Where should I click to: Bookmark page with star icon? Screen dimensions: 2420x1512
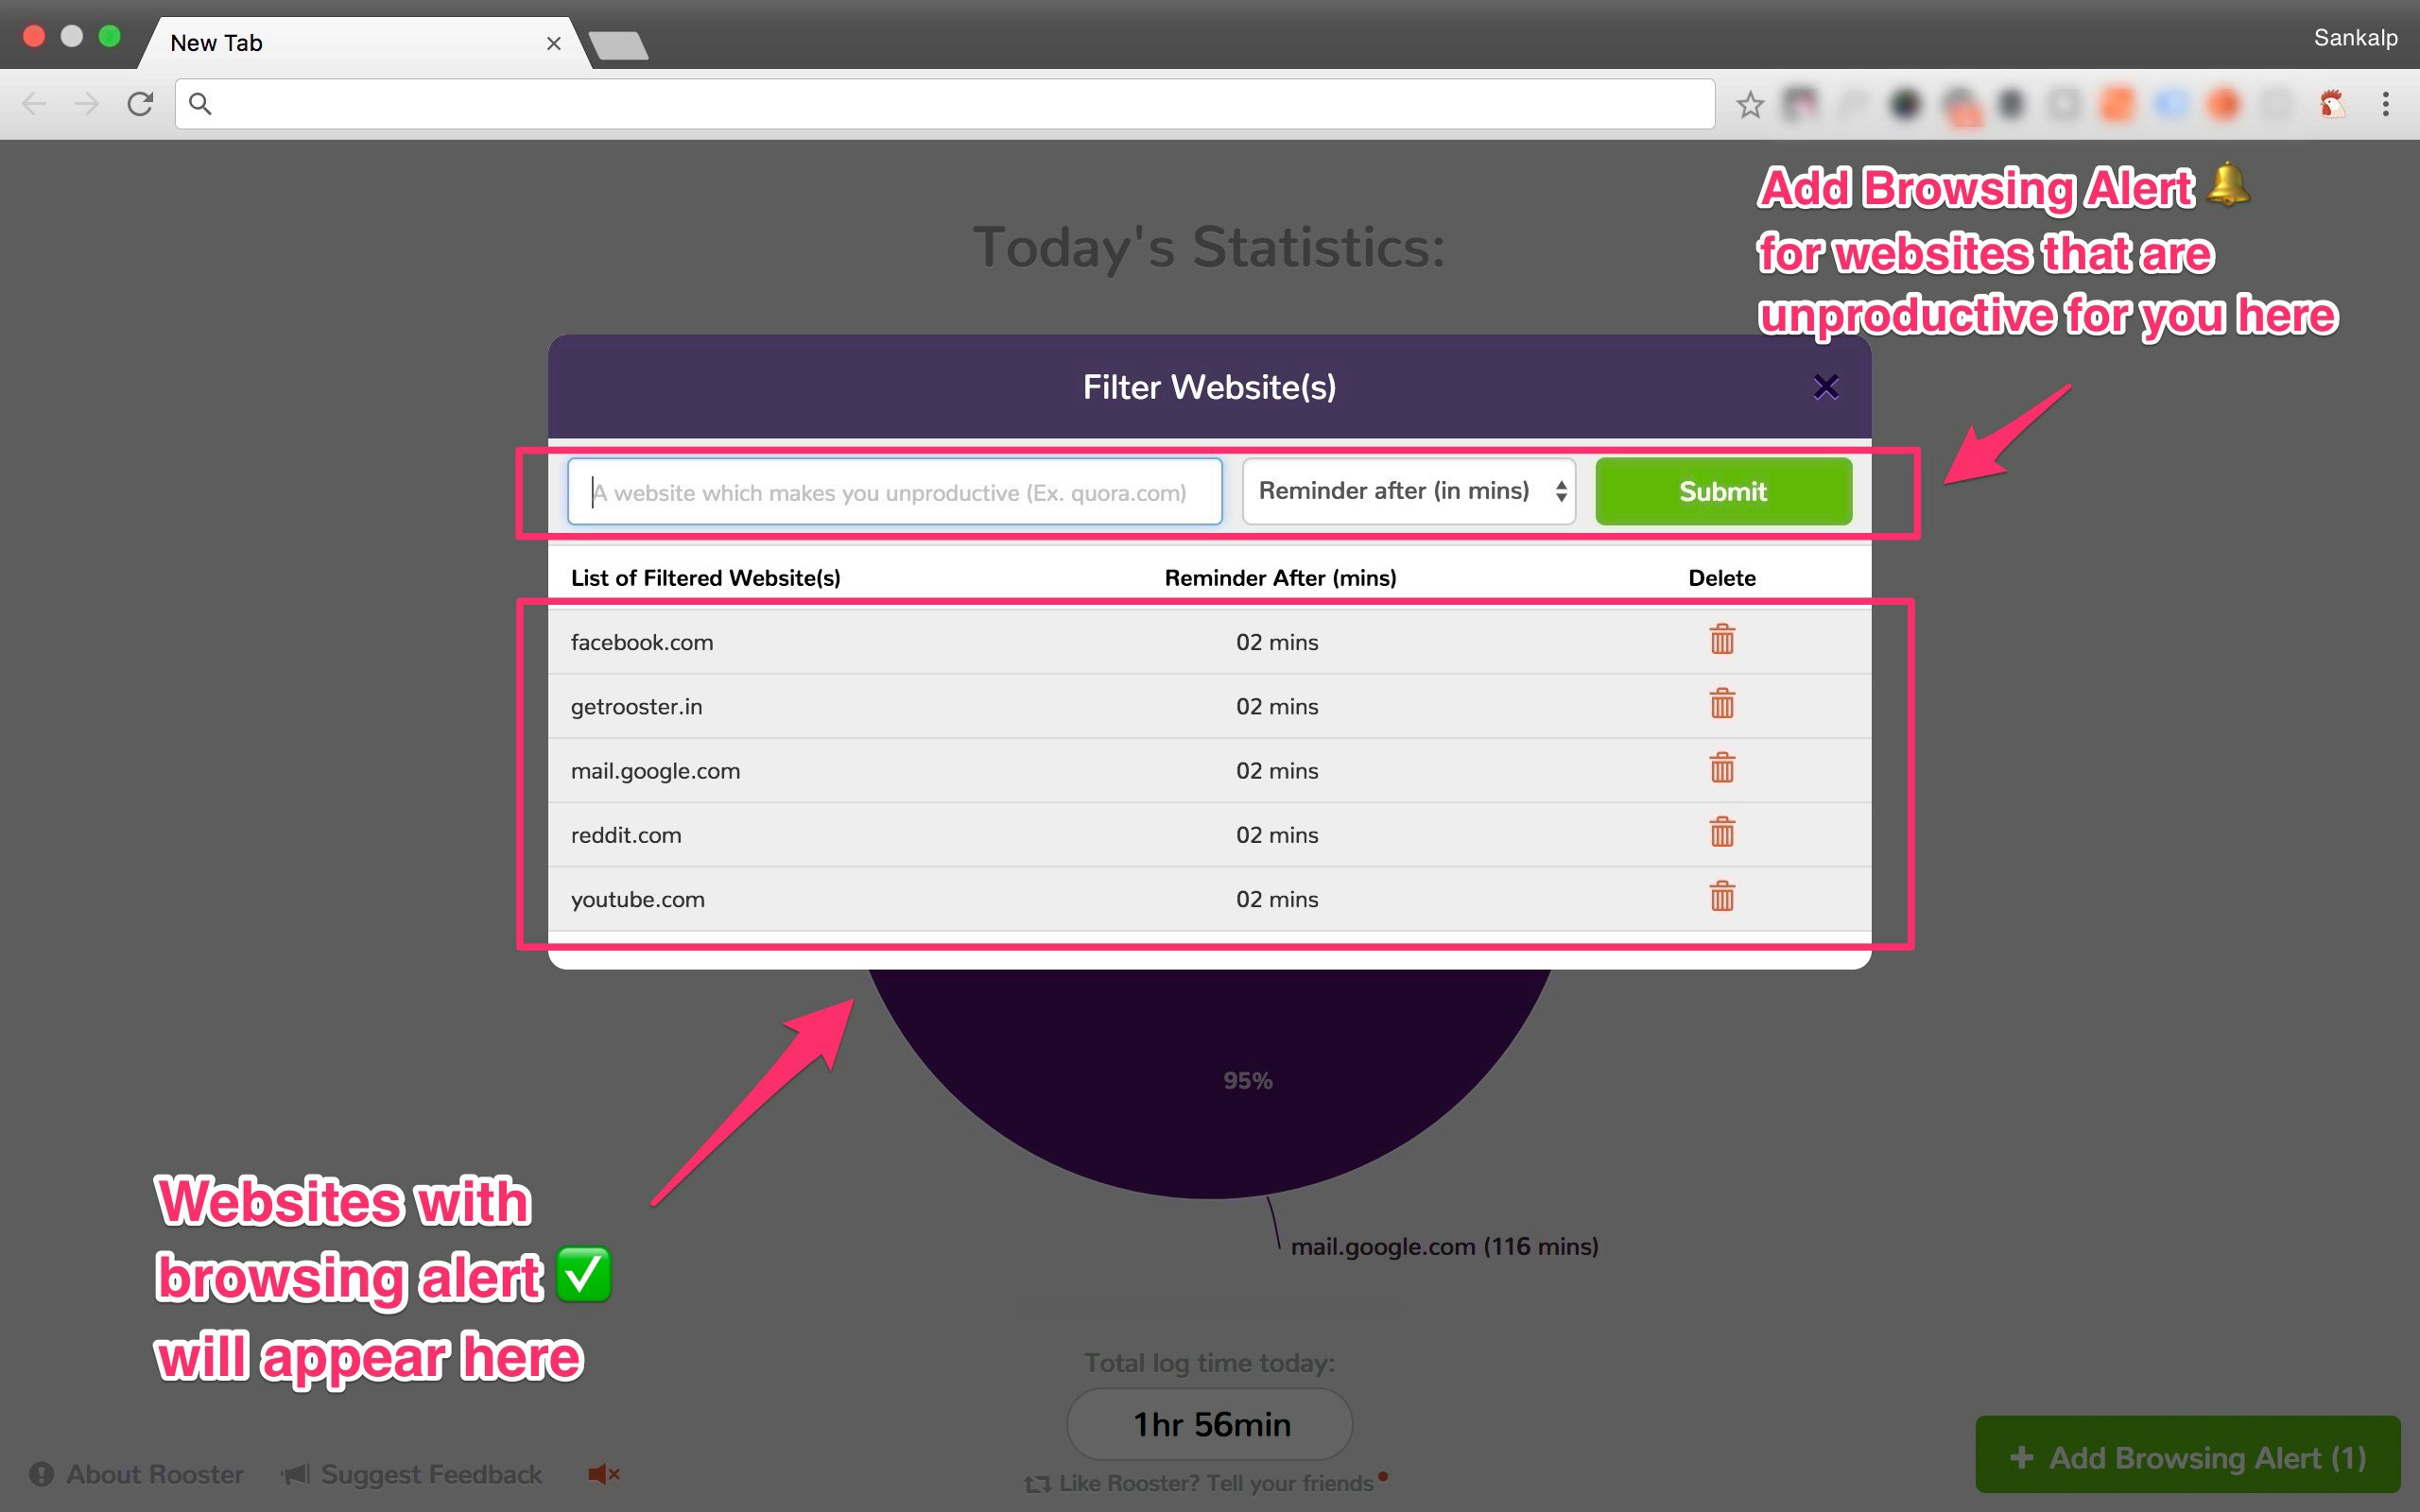1749,104
